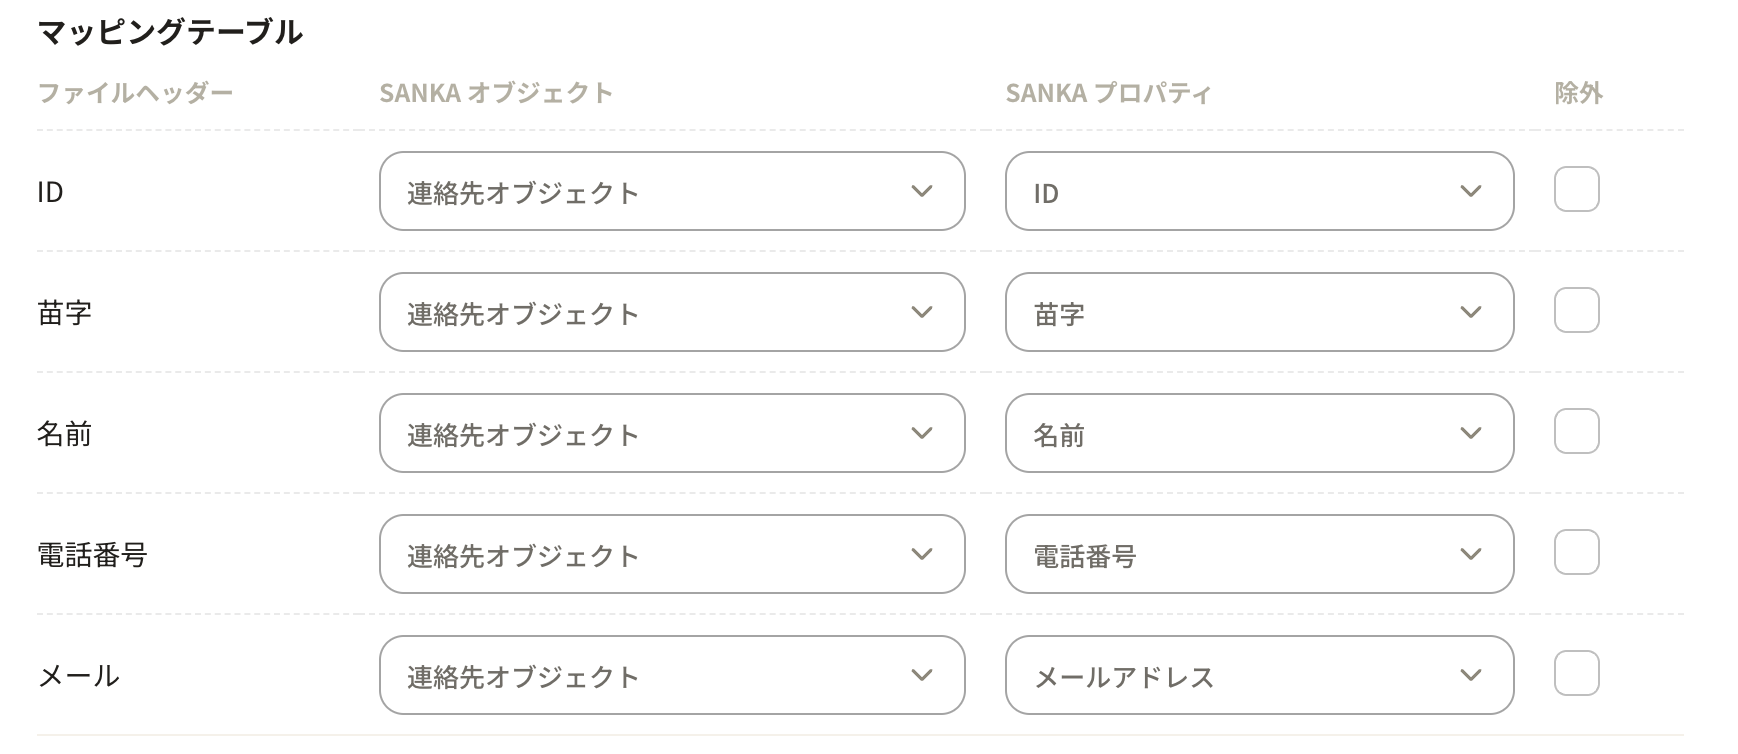Open SANKA object dropdown for メール row
The height and width of the screenshot is (754, 1738).
pyautogui.click(x=671, y=675)
